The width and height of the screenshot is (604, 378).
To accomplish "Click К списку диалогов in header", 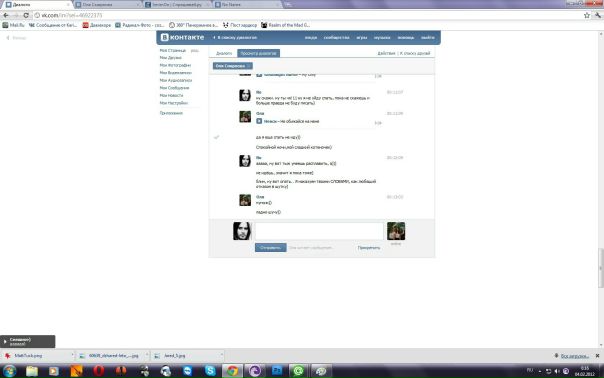I will click(235, 38).
